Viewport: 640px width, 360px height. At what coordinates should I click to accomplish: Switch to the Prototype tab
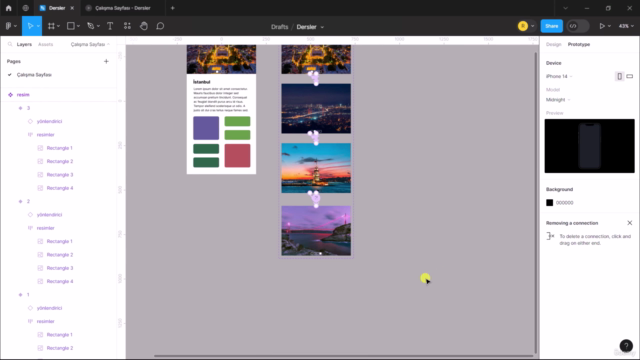(x=579, y=44)
